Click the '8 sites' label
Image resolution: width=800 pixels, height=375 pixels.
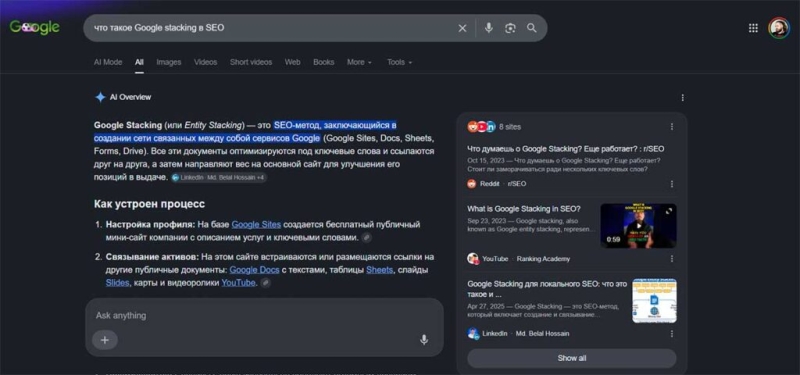(x=510, y=127)
